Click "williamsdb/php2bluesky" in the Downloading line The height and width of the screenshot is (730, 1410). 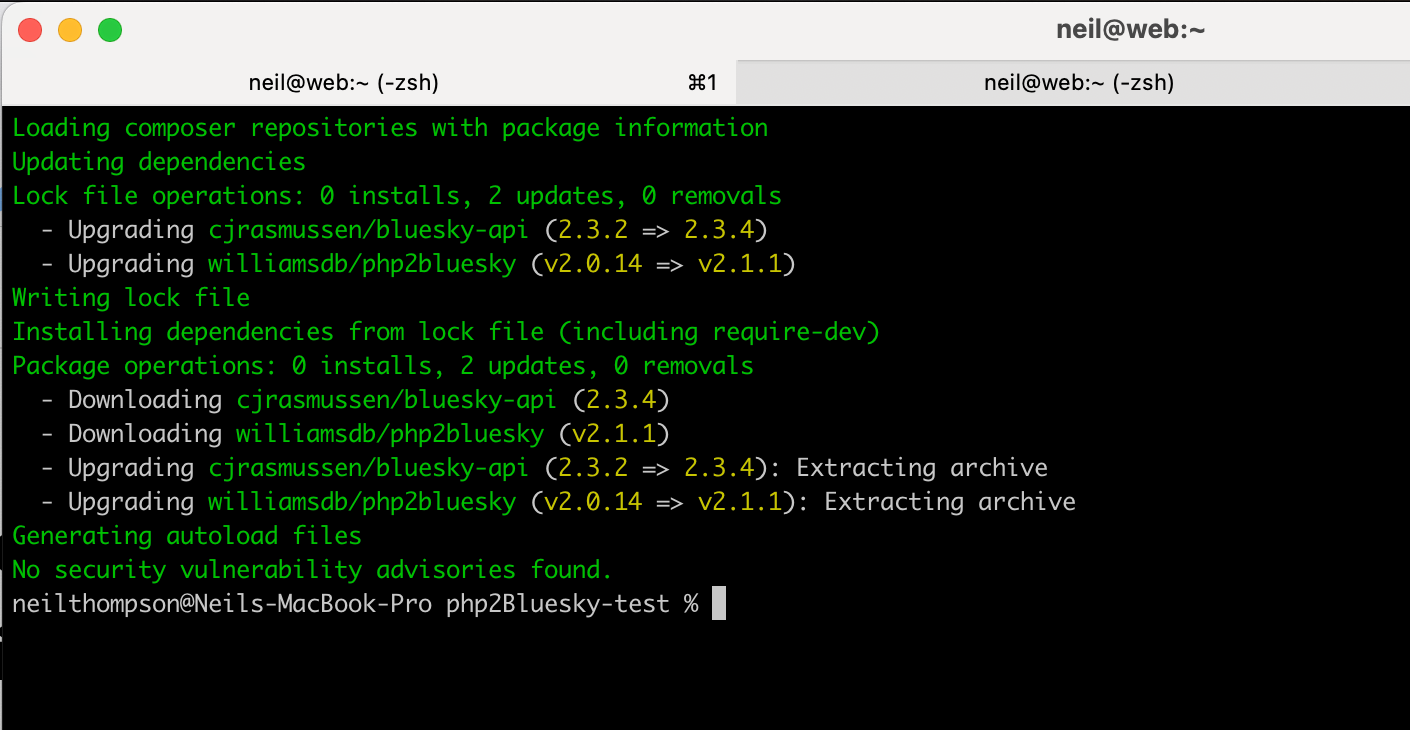(x=390, y=434)
